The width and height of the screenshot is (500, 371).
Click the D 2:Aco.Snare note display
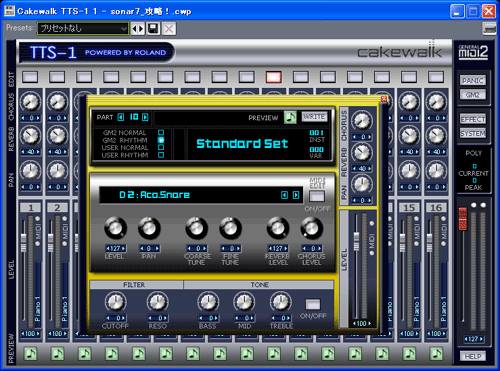pos(155,195)
